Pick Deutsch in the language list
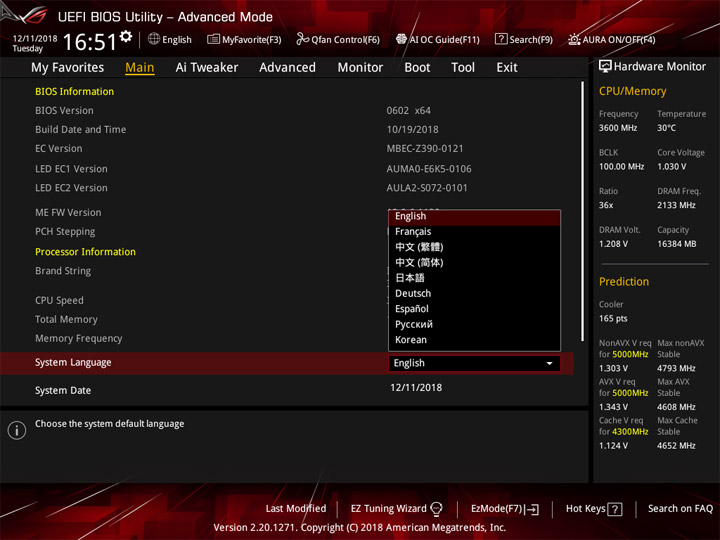The height and width of the screenshot is (540, 720). (474, 293)
